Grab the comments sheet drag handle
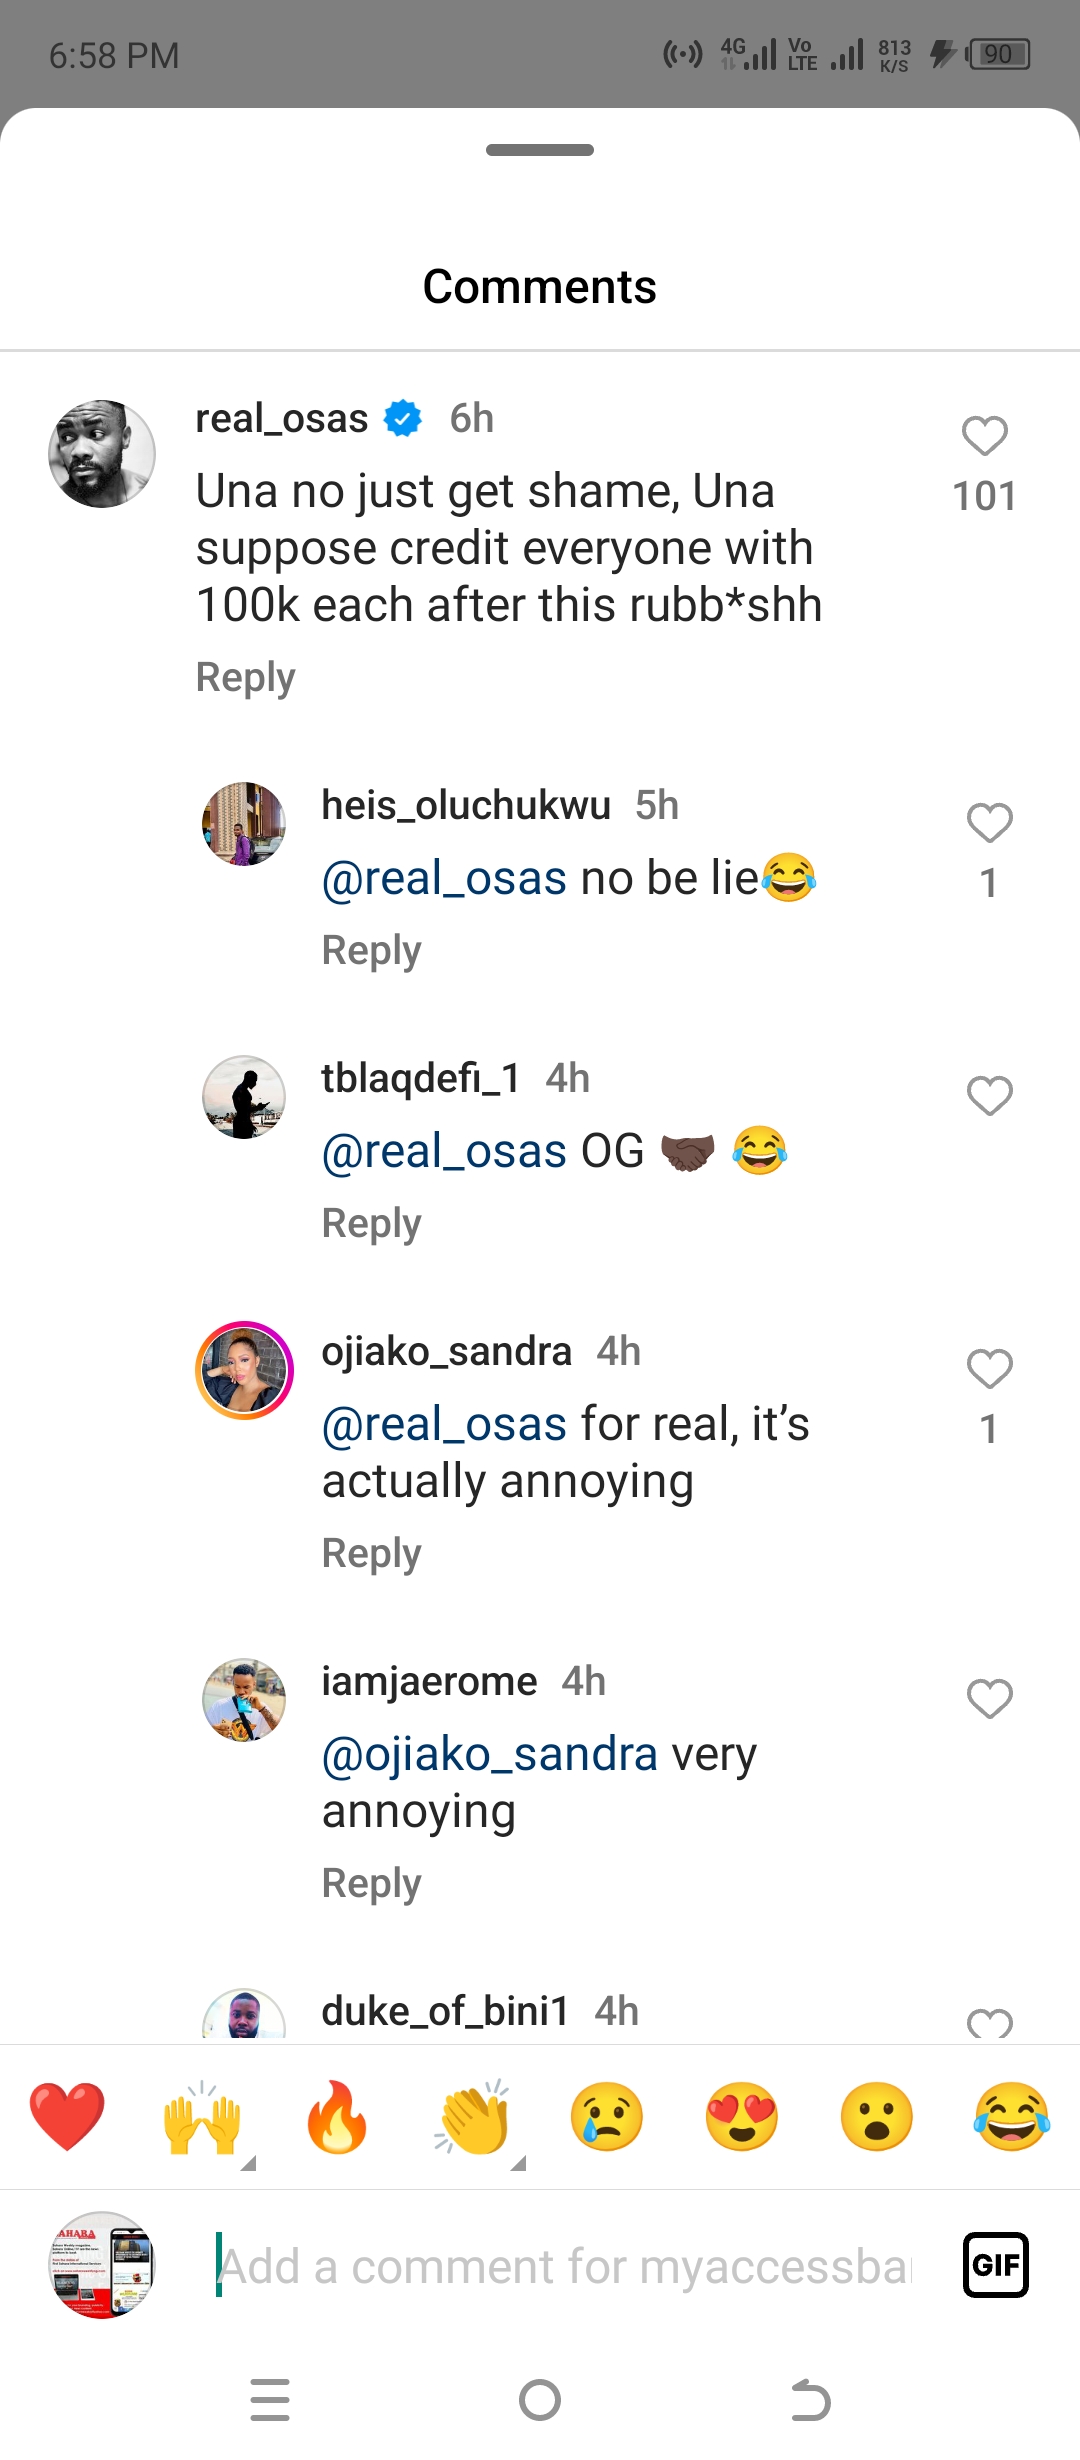 (x=540, y=150)
